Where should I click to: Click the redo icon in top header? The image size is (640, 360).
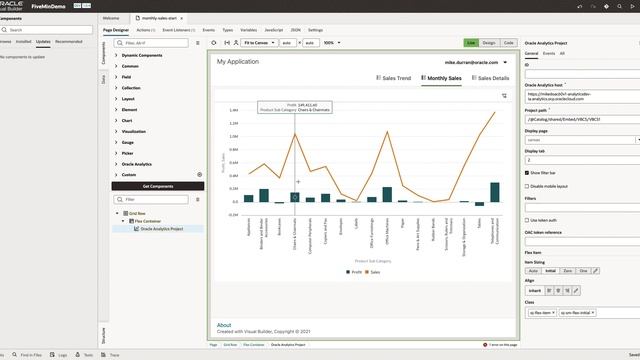pos(593,7)
